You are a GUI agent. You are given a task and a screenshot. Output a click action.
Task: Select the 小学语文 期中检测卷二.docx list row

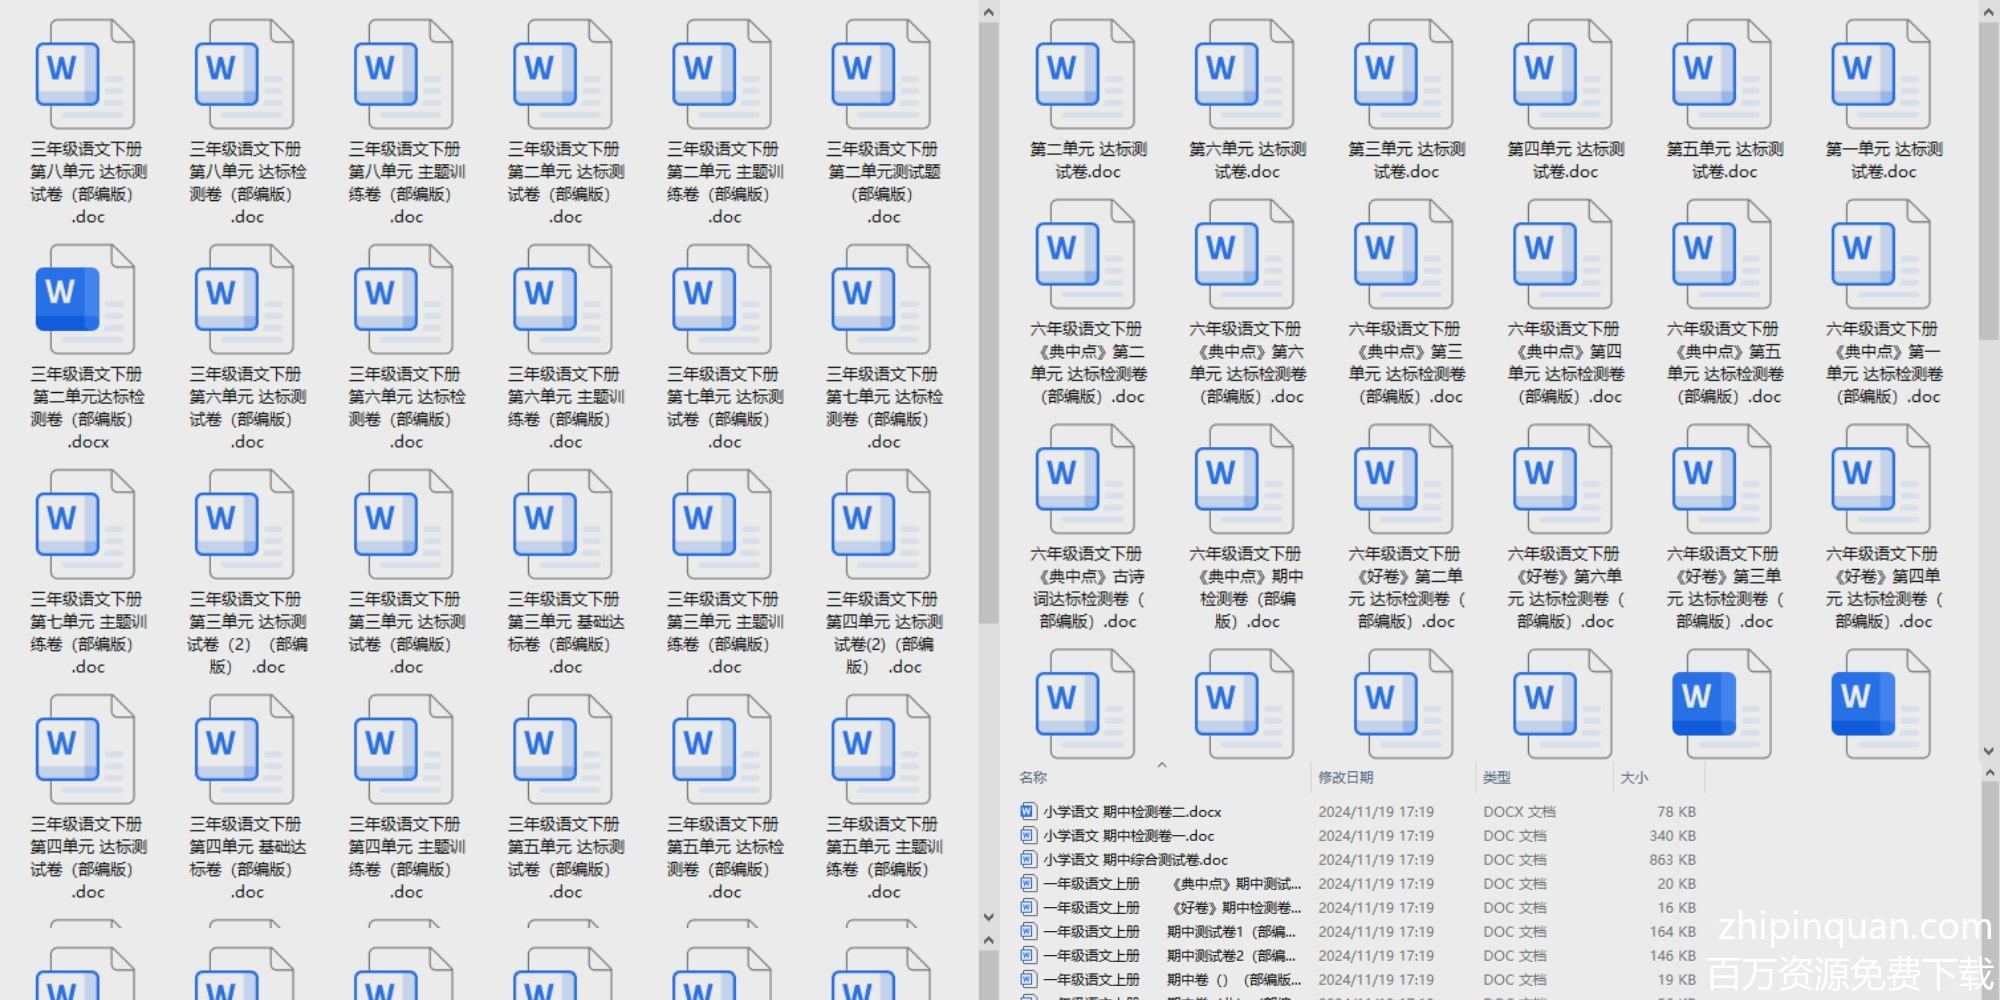(1358, 812)
